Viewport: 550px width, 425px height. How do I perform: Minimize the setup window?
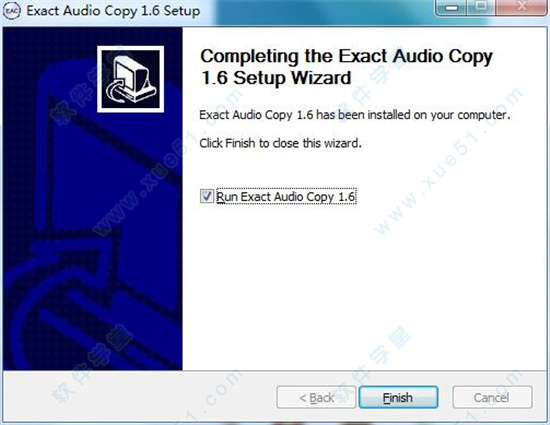tap(451, 7)
